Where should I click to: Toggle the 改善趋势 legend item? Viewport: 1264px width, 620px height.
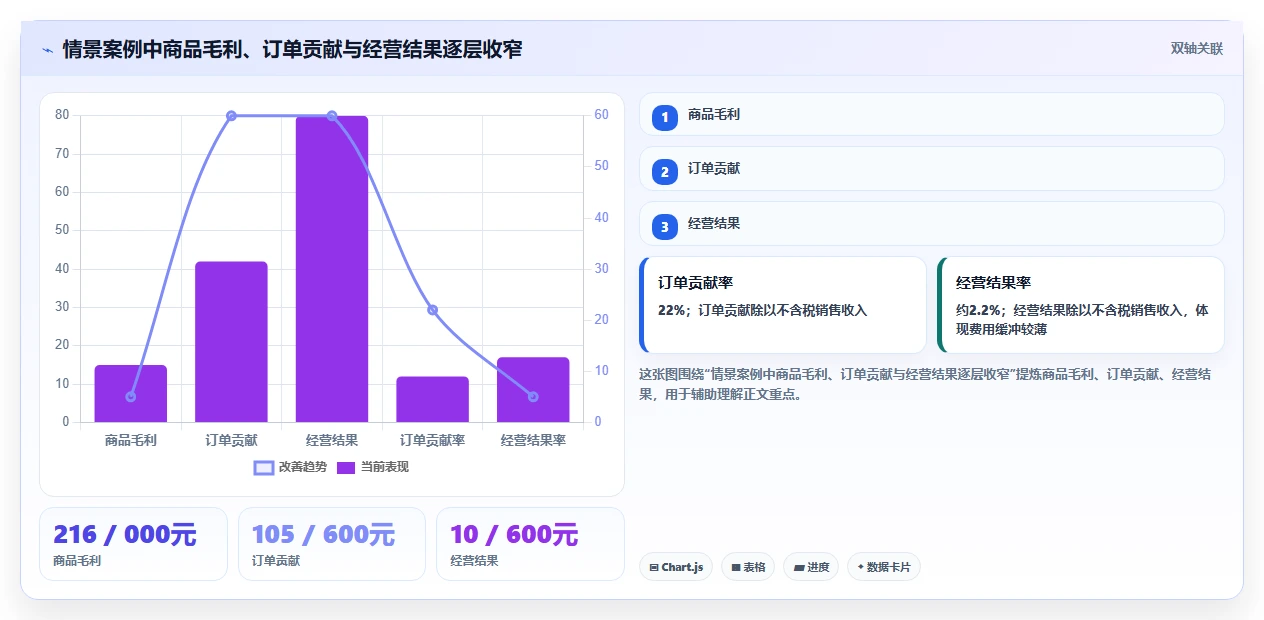coord(290,467)
